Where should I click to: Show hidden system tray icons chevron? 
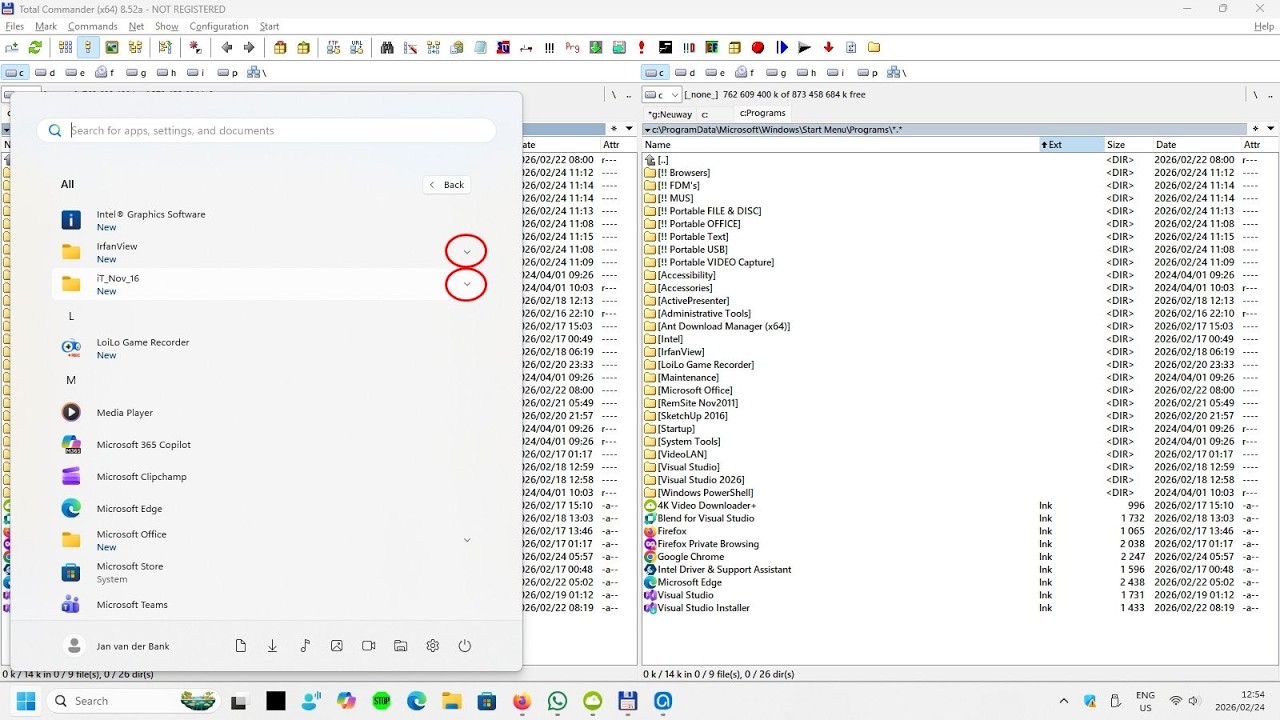point(1063,701)
